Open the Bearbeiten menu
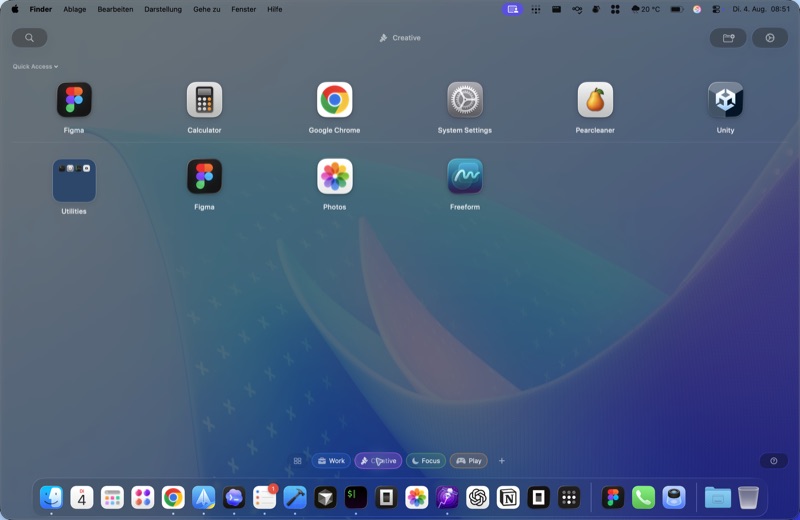The image size is (800, 520). [115, 9]
